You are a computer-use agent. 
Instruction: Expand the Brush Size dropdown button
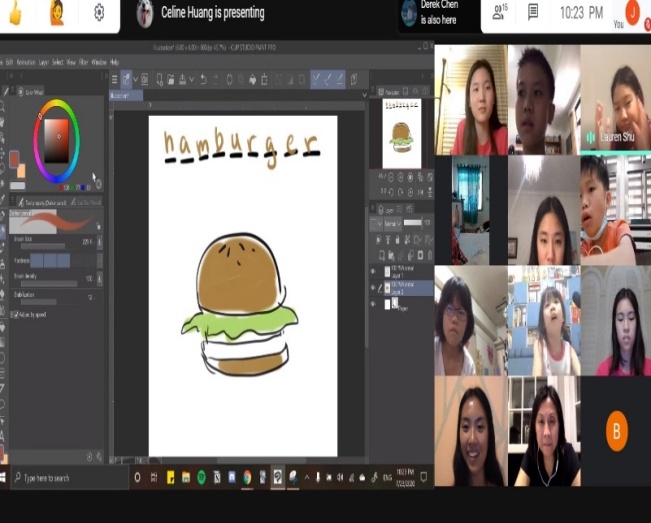click(x=99, y=241)
